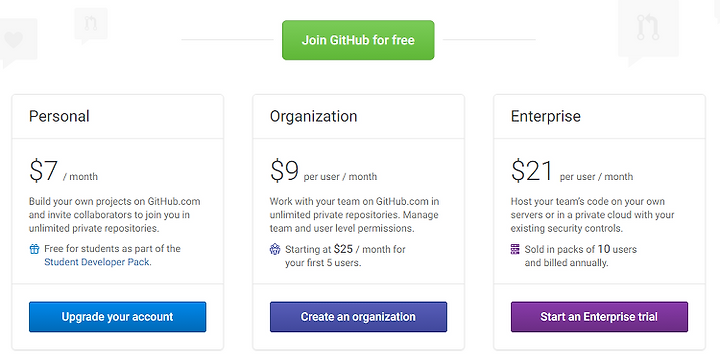This screenshot has height=360, width=720.
Task: Click the server icon beside Sold in packs
Action: tap(515, 249)
